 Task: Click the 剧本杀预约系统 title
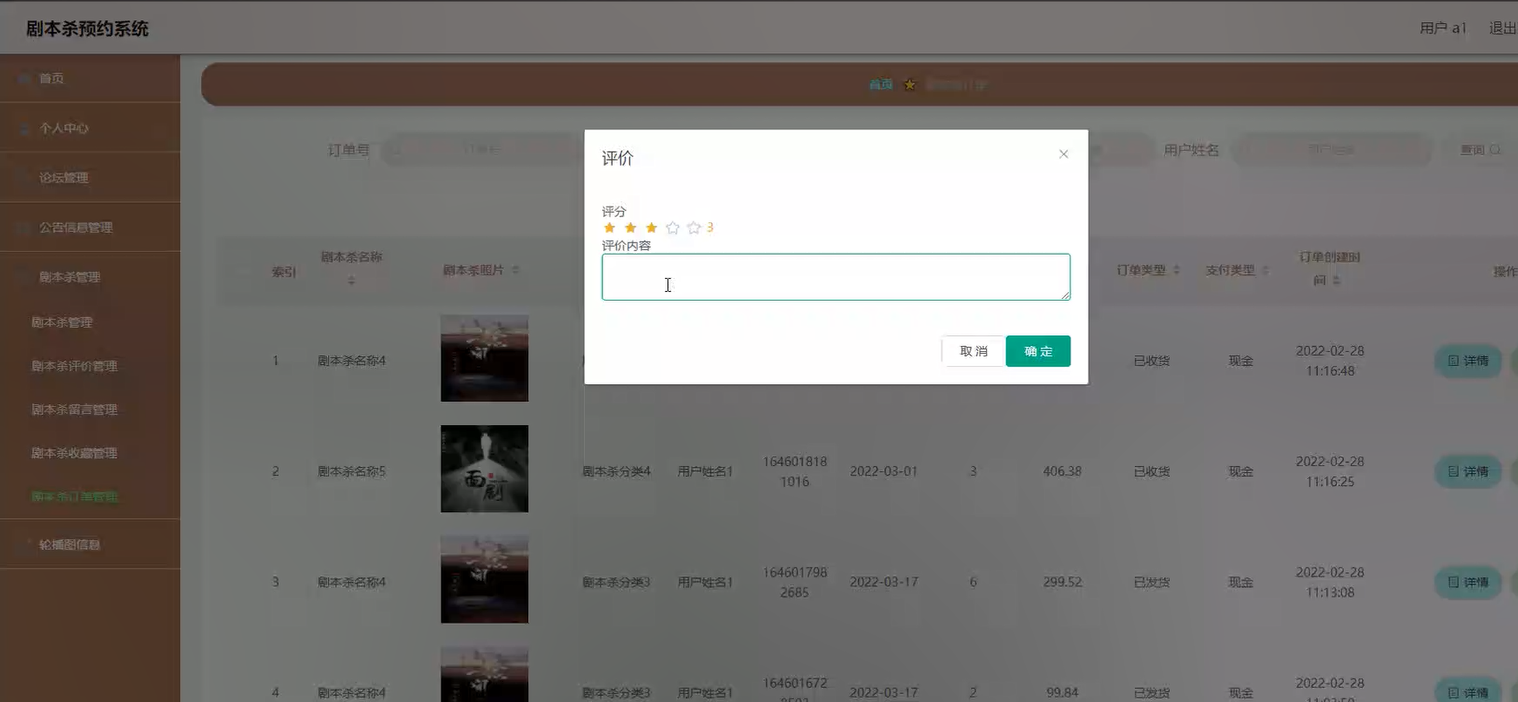pos(87,29)
